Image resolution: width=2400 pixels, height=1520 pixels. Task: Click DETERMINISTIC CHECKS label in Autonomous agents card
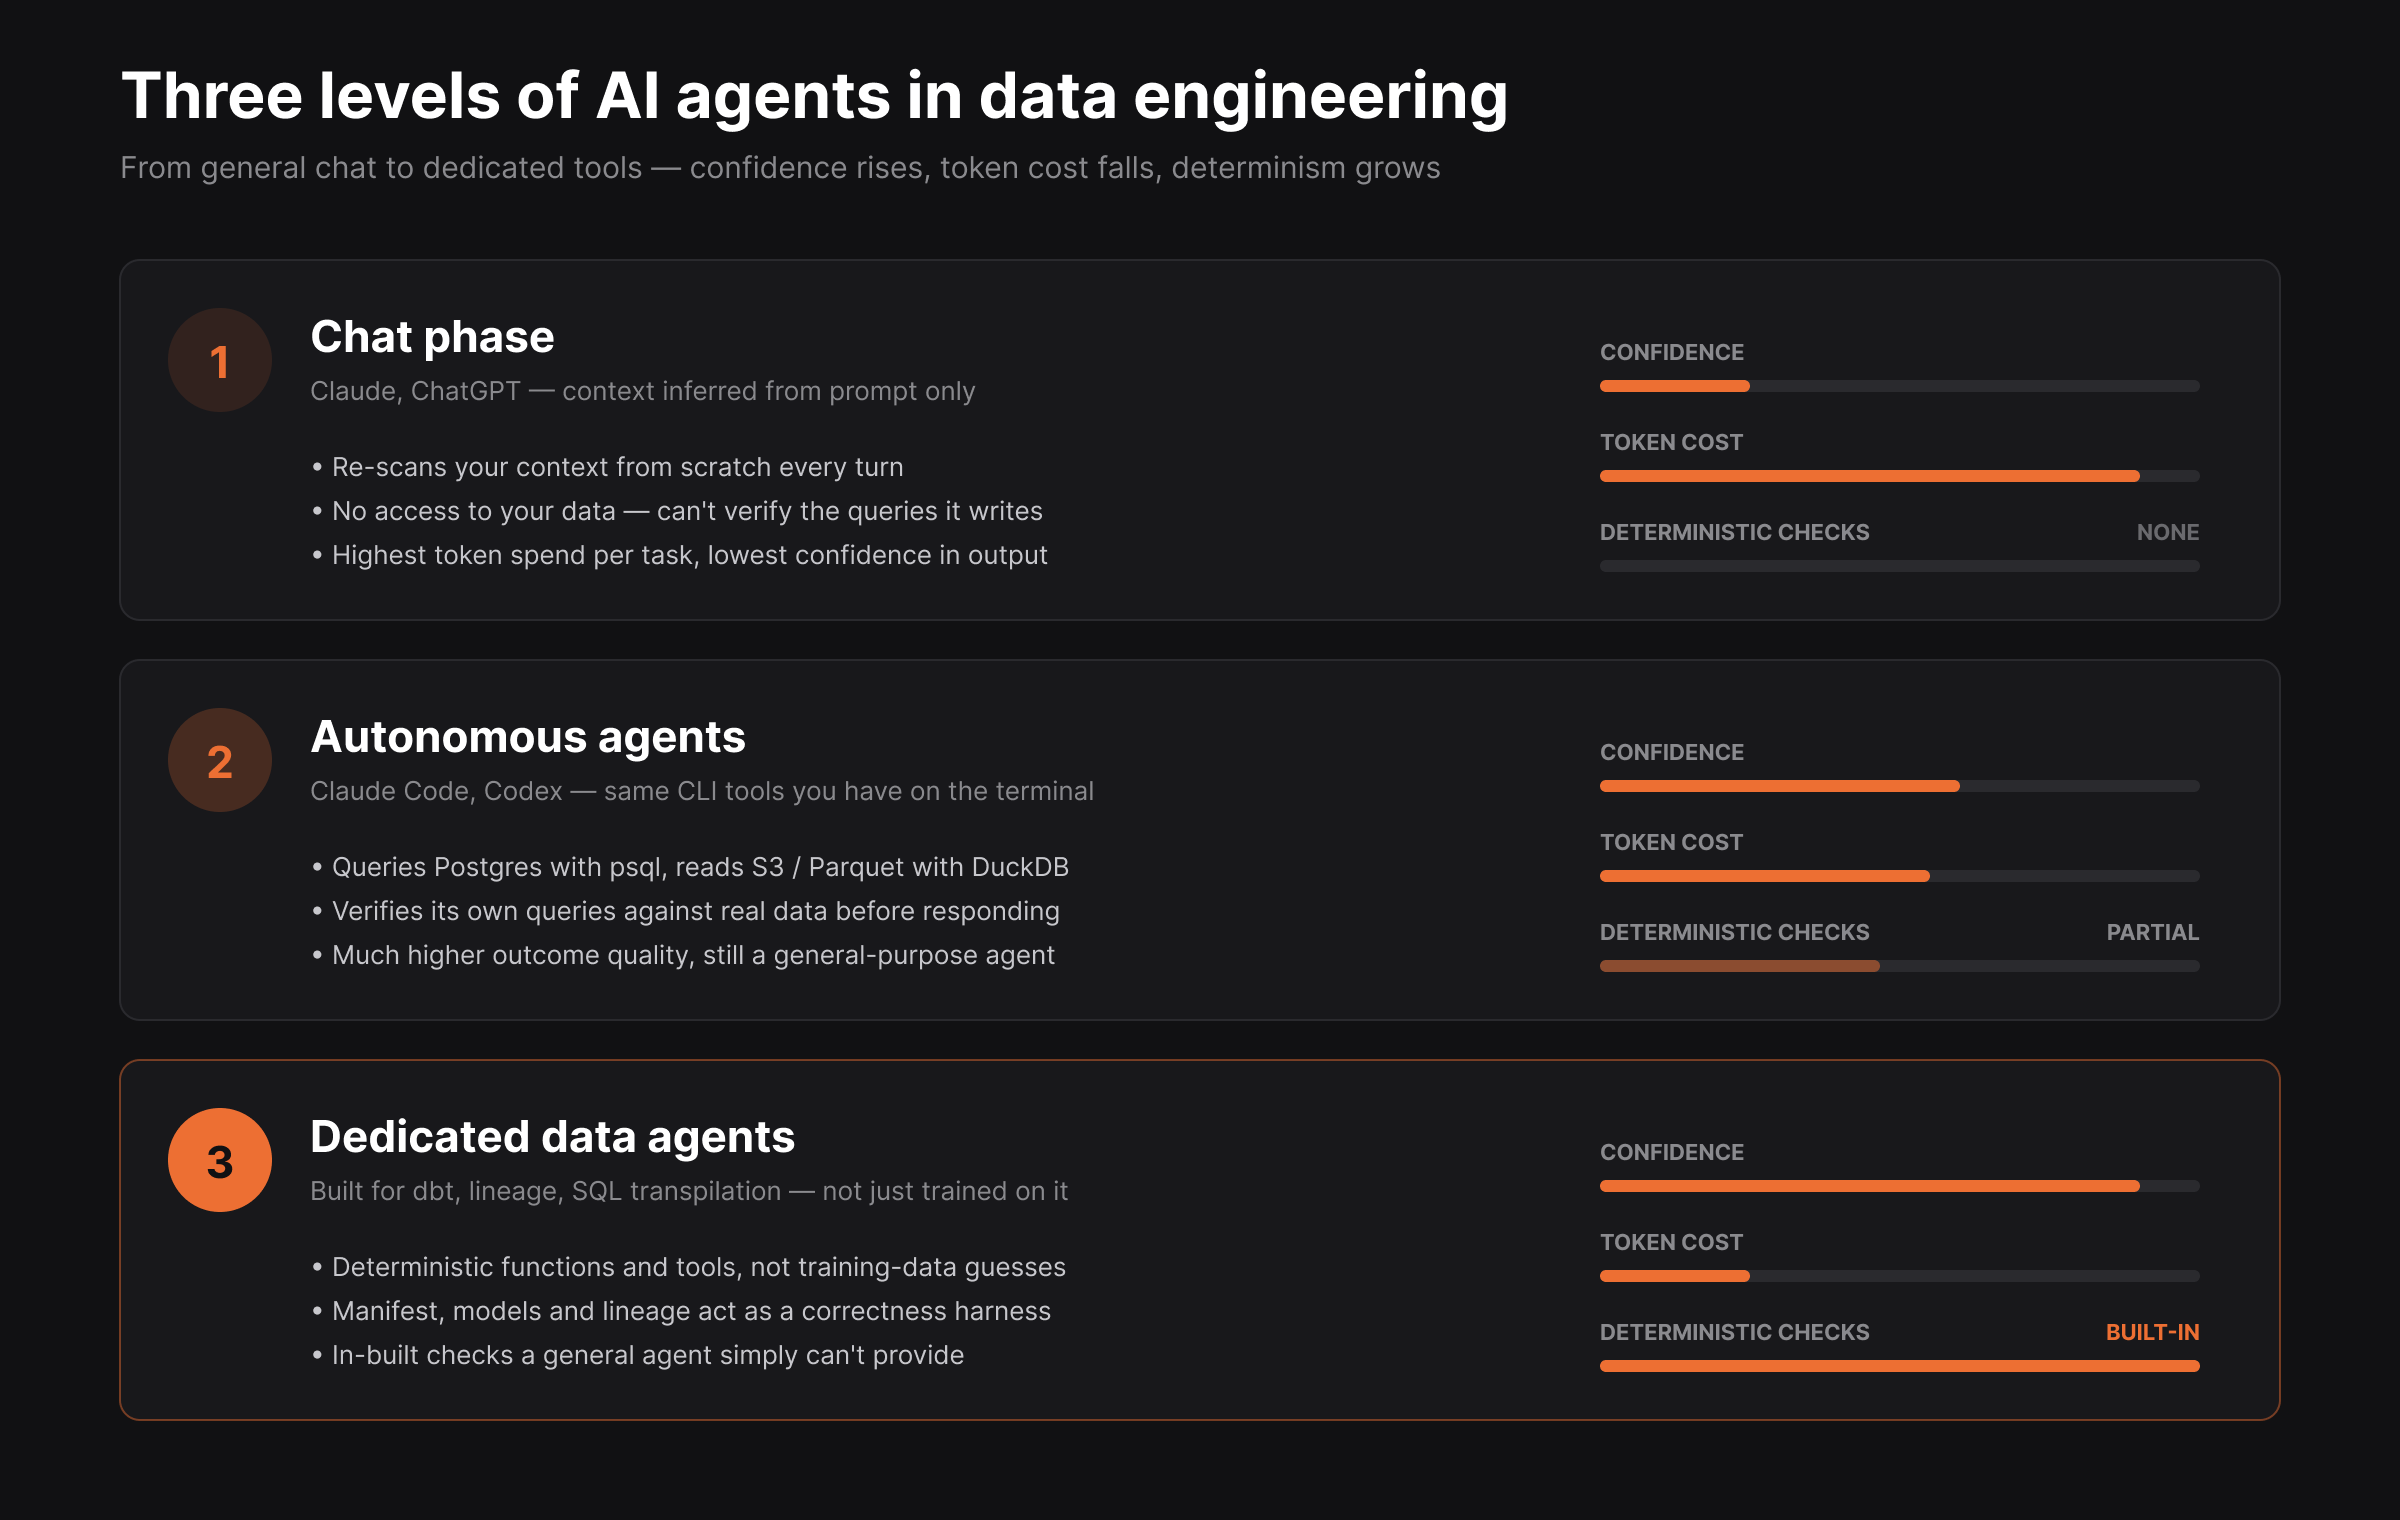point(1734,932)
